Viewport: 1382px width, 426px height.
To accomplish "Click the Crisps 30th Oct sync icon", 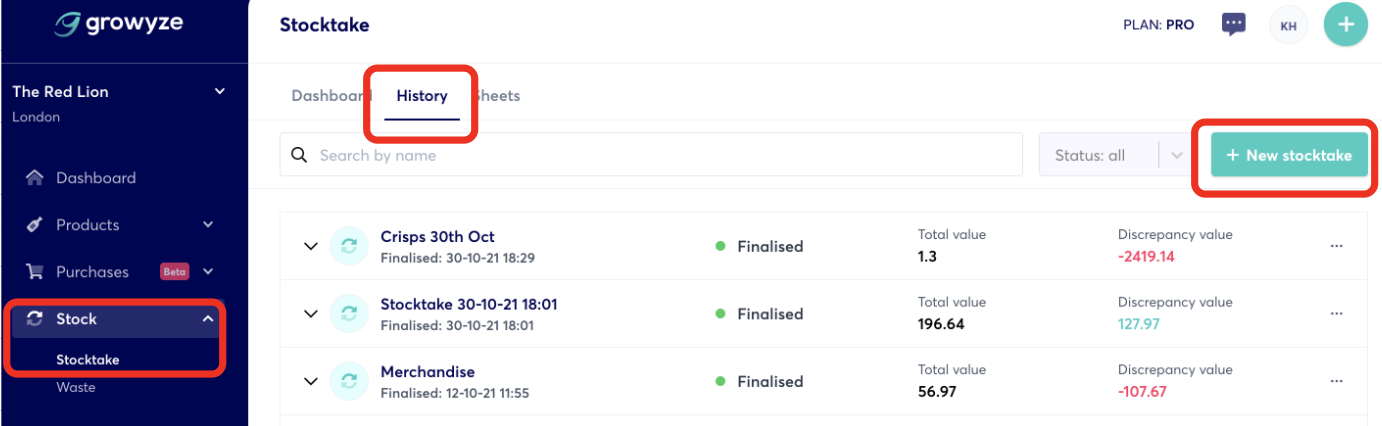I will (349, 246).
